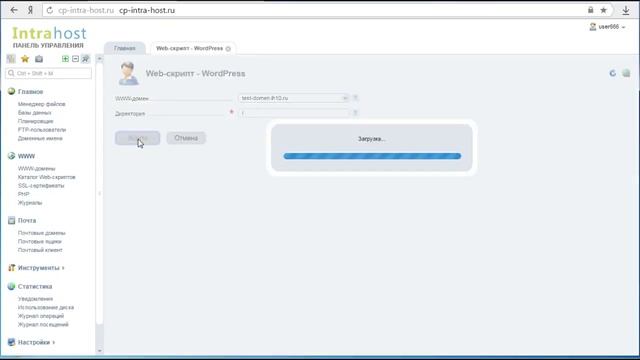Viewport: 640px width, 360px height.
Task: Switch to the Главная tab
Action: pyautogui.click(x=124, y=48)
